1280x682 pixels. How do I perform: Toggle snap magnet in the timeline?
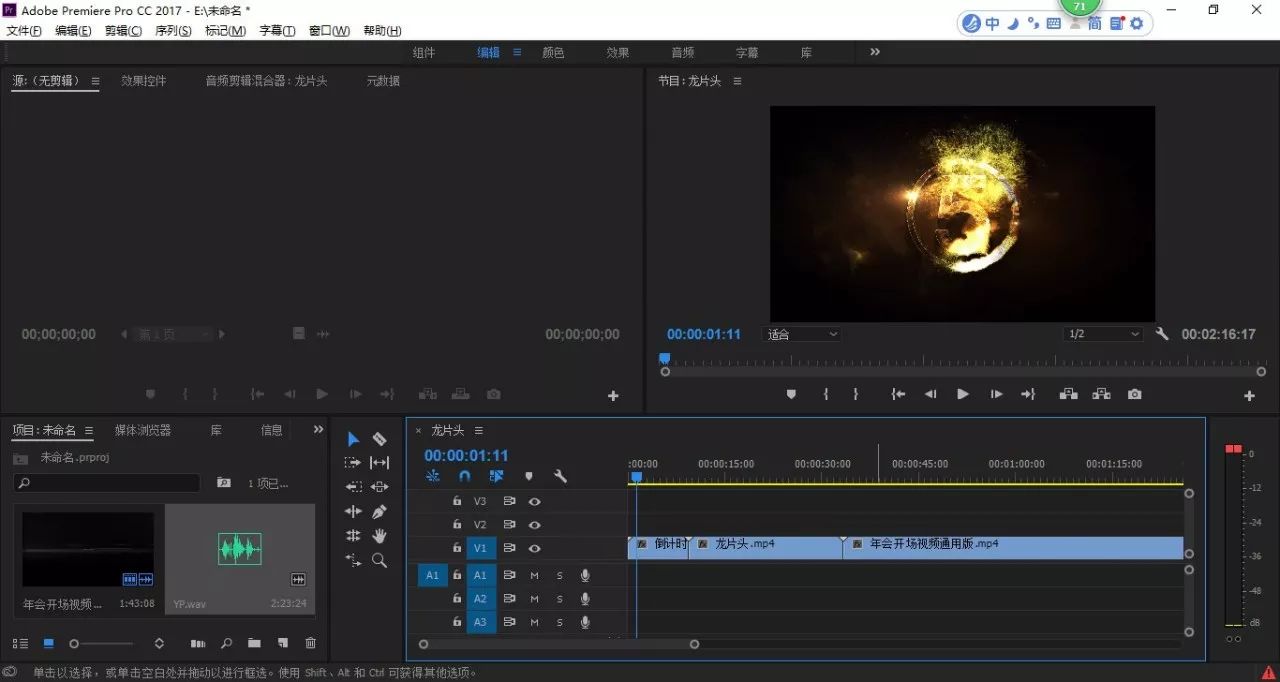tap(464, 476)
